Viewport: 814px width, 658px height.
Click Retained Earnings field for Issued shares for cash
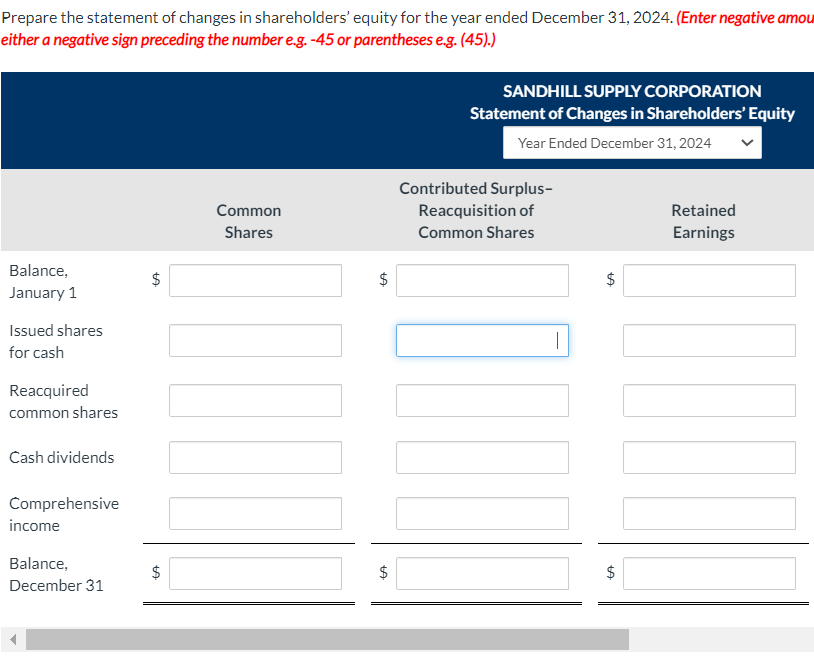(709, 341)
